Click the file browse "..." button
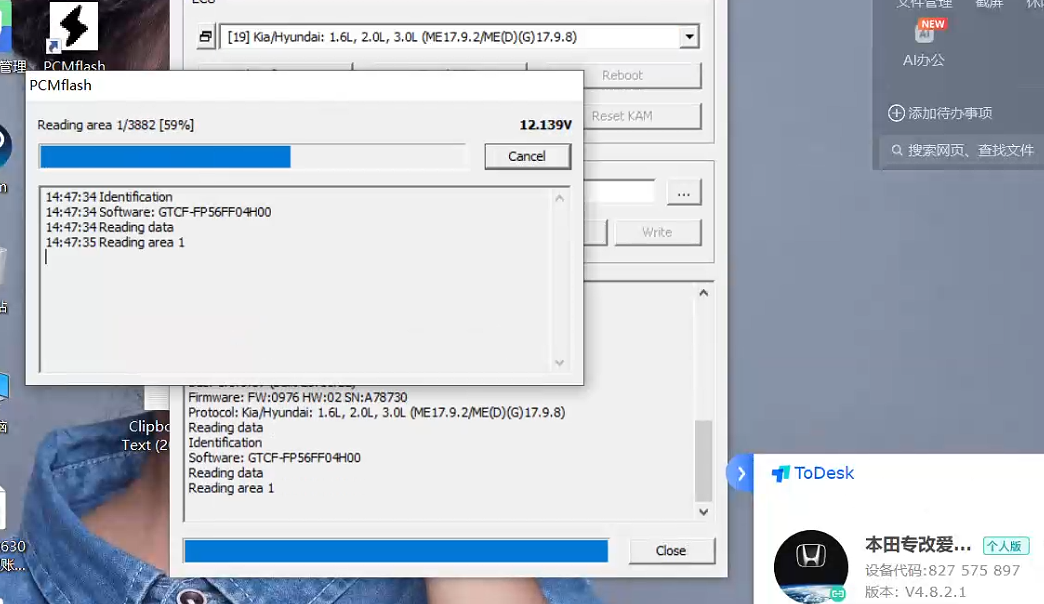This screenshot has height=604, width=1044. tap(683, 193)
